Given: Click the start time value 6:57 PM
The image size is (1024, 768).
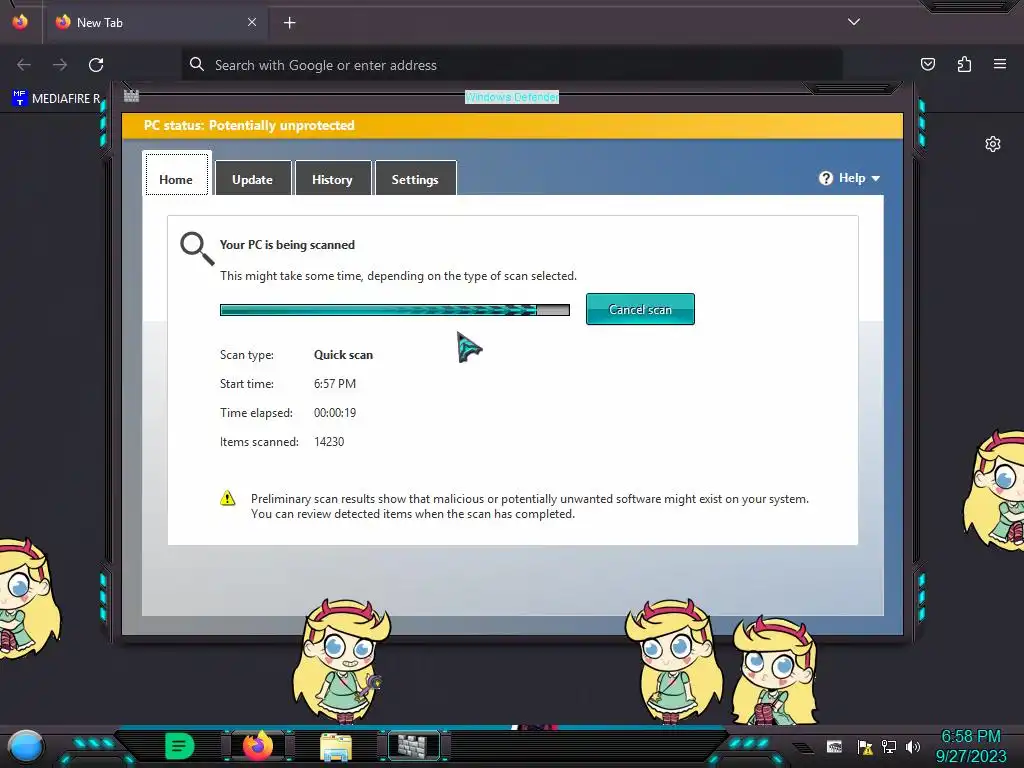Looking at the screenshot, I should (335, 383).
